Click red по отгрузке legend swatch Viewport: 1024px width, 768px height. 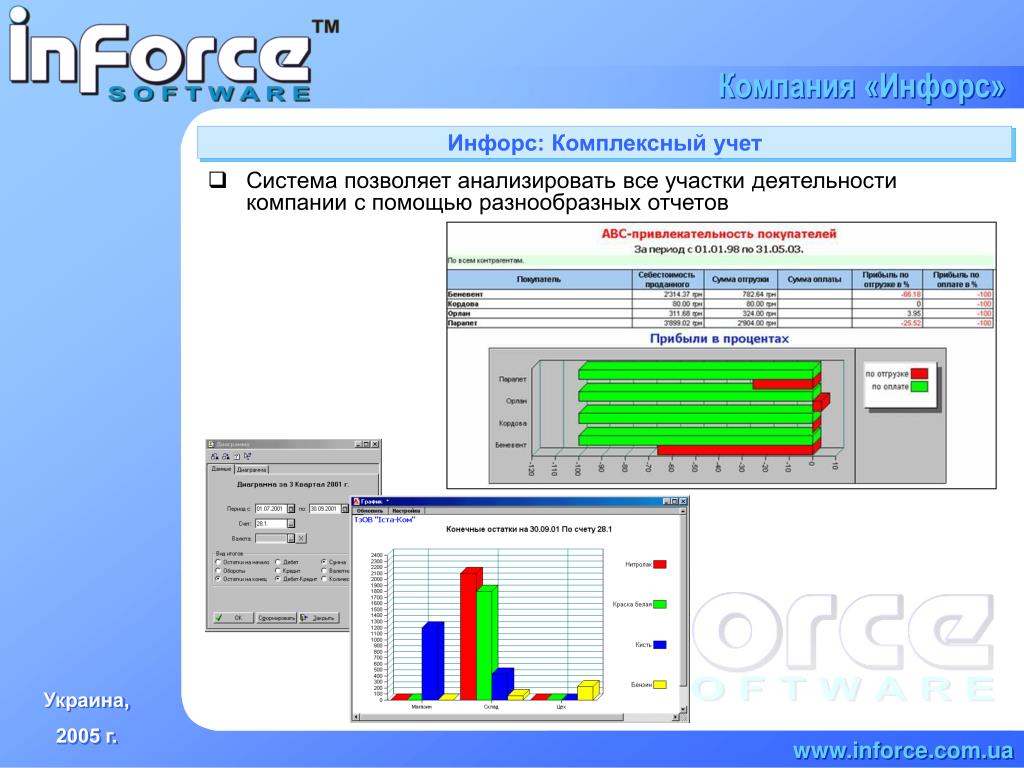(x=920, y=374)
